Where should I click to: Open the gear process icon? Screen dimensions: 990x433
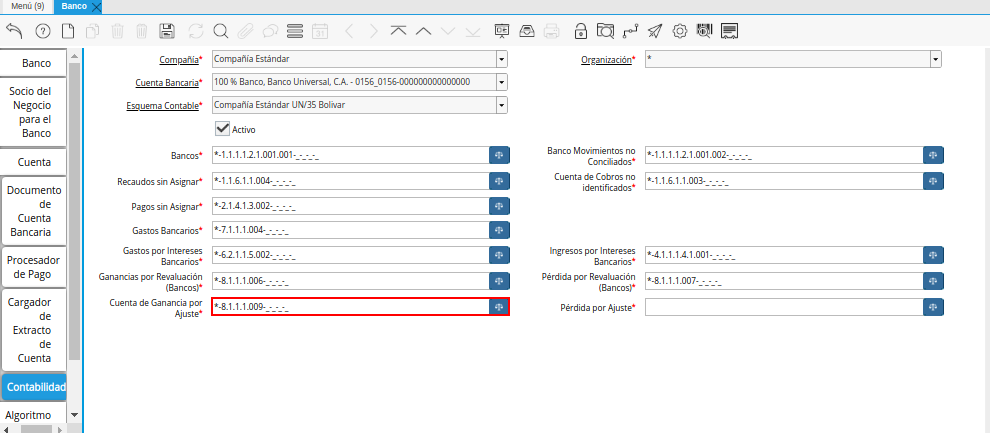[x=680, y=31]
